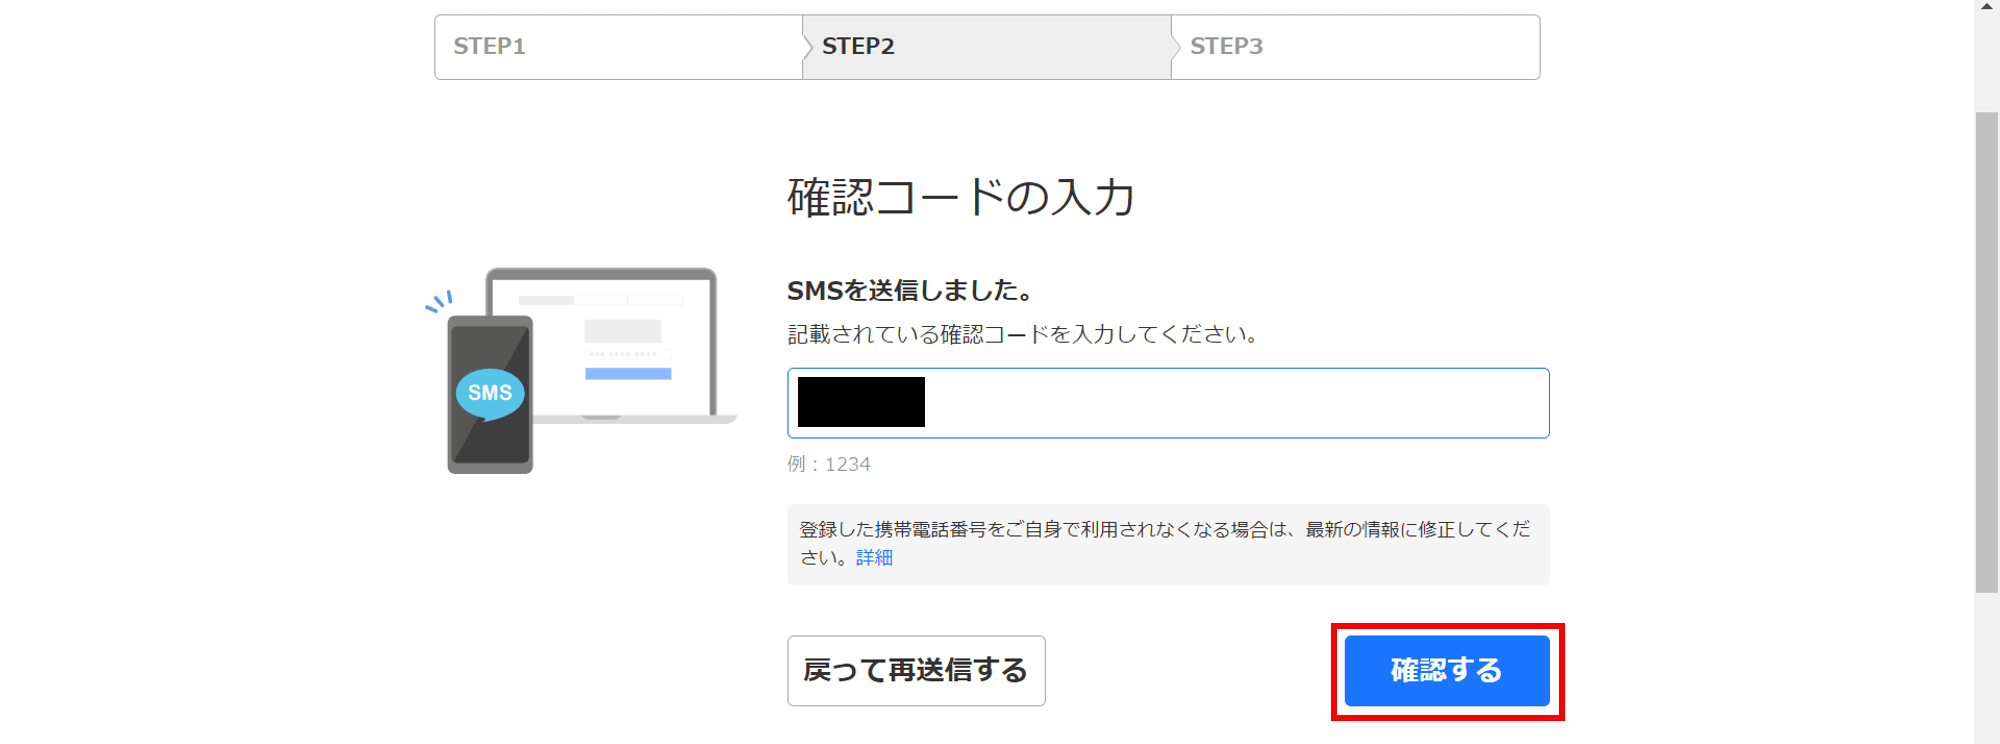This screenshot has height=744, width=2000.
Task: Click the blacked-out code inside the input
Action: point(861,402)
